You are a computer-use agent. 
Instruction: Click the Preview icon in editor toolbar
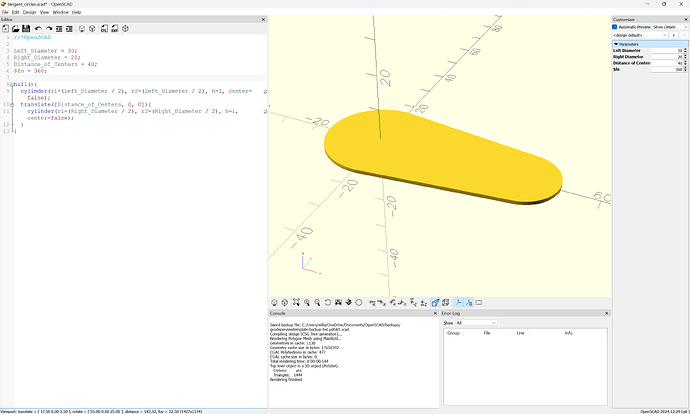pyautogui.click(x=82, y=29)
